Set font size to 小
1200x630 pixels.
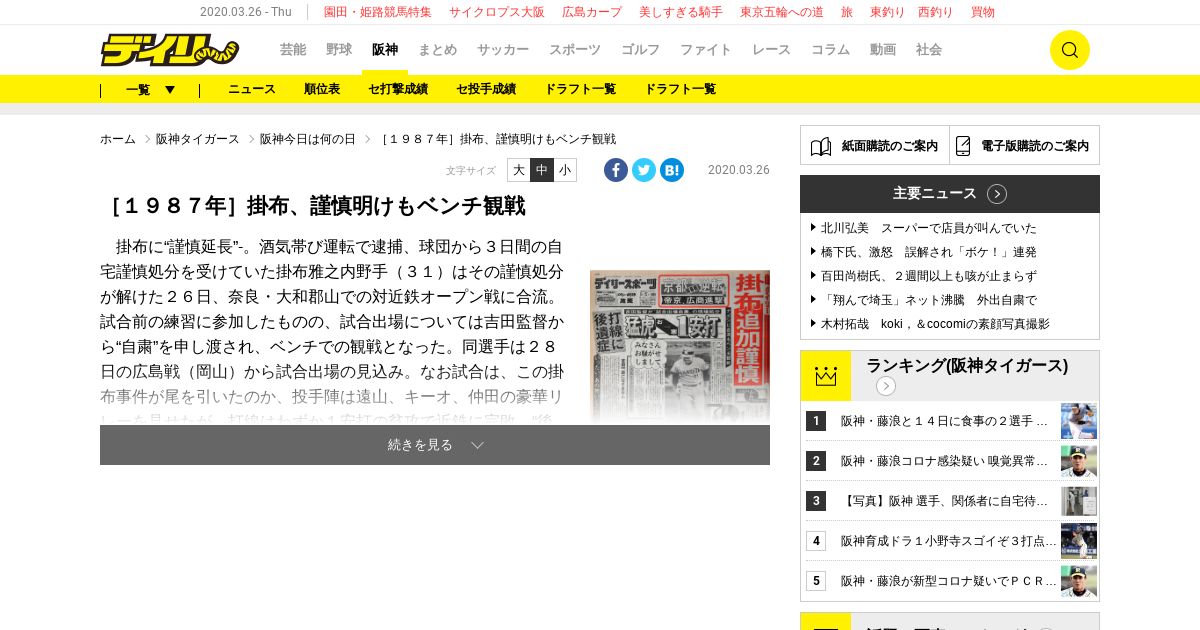[x=565, y=170]
